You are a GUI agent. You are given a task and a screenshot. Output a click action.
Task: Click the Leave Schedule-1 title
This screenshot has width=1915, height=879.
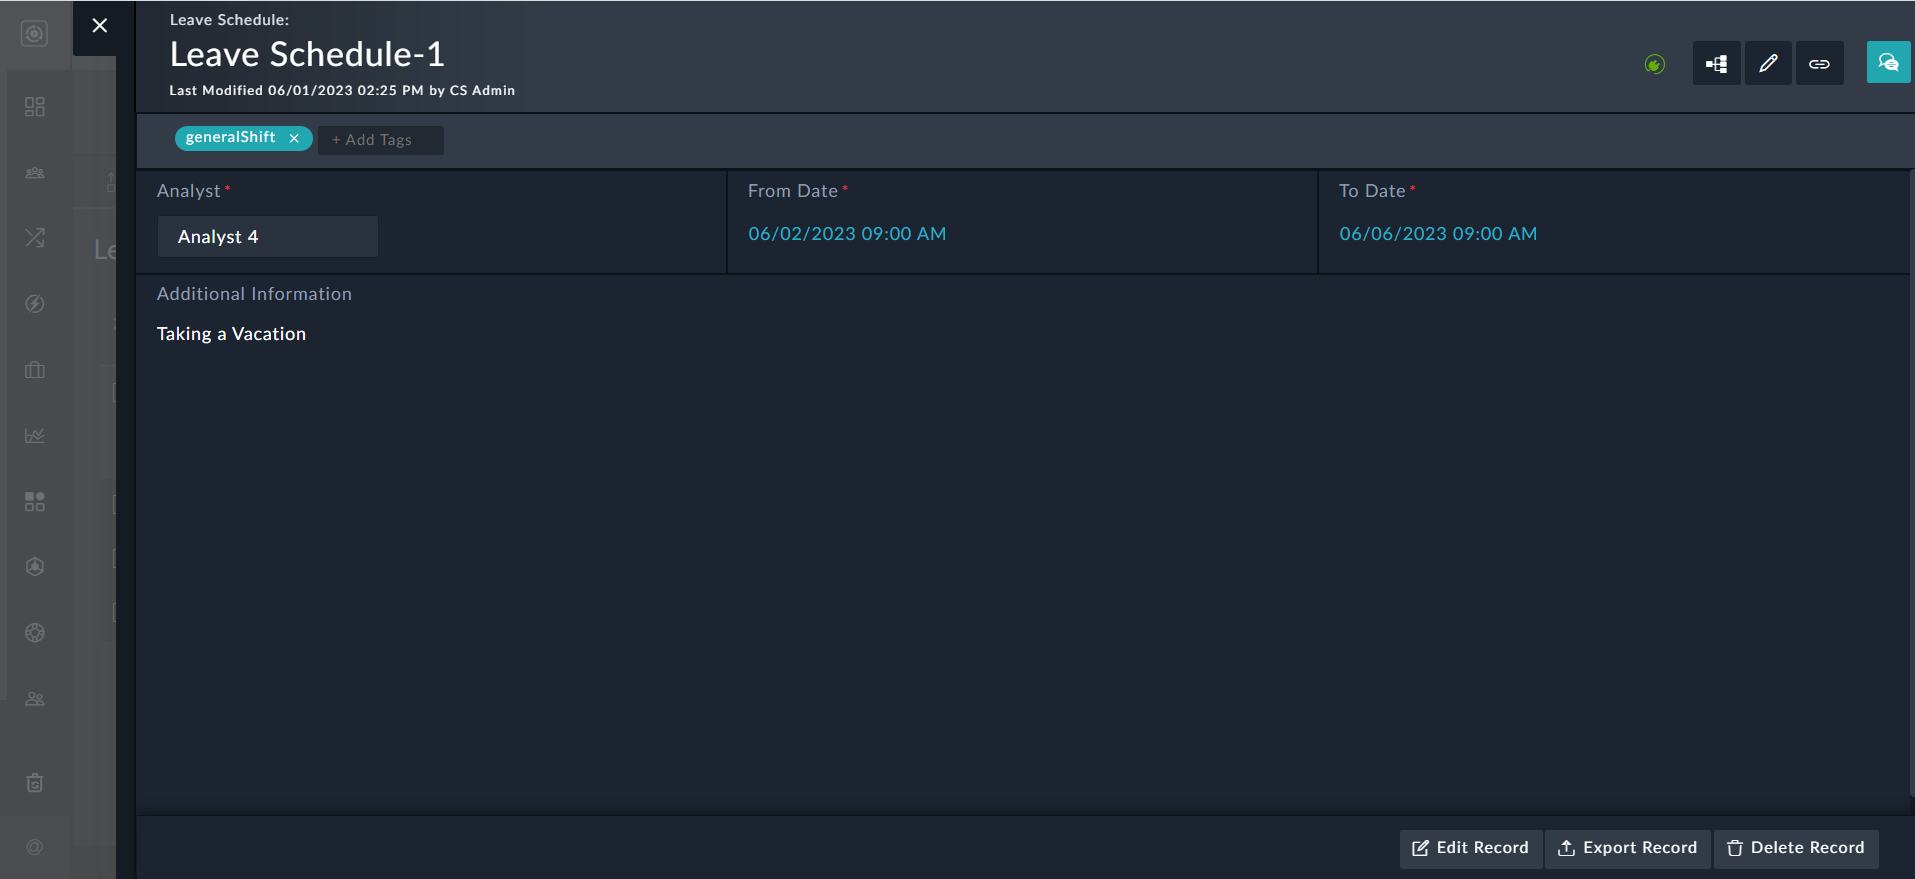pos(307,54)
